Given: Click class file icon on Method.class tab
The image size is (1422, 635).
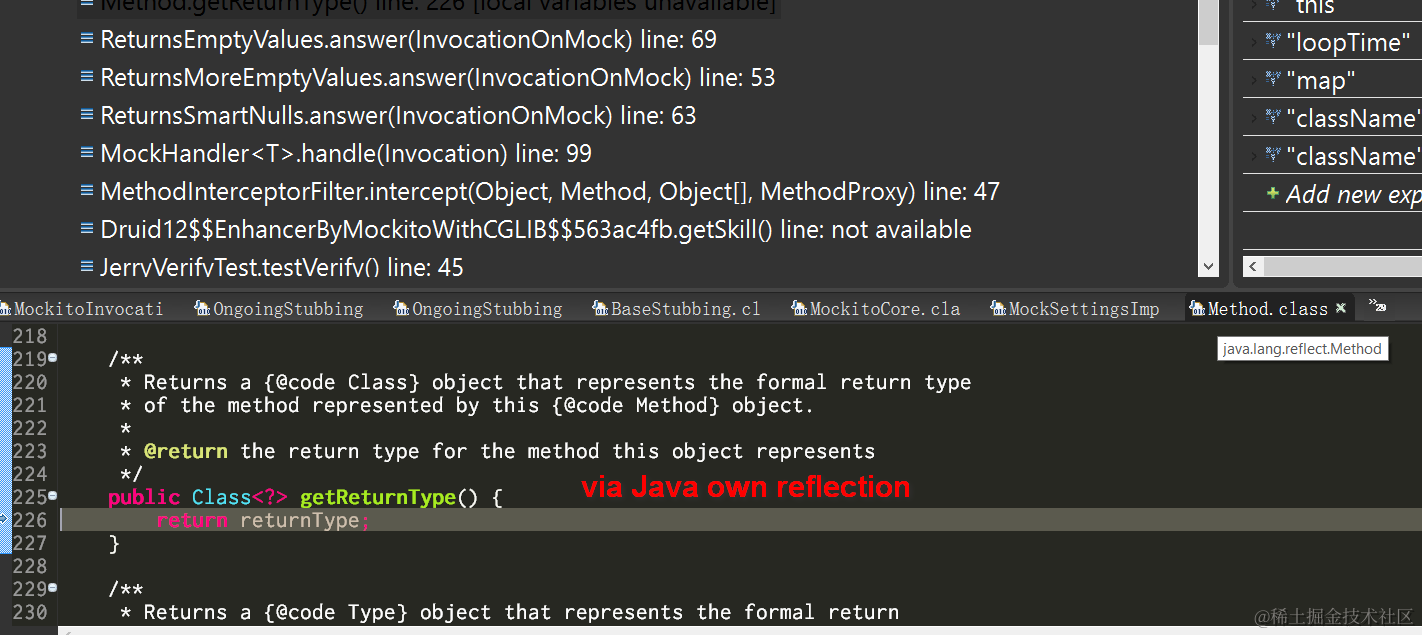Looking at the screenshot, I should tap(1197, 309).
